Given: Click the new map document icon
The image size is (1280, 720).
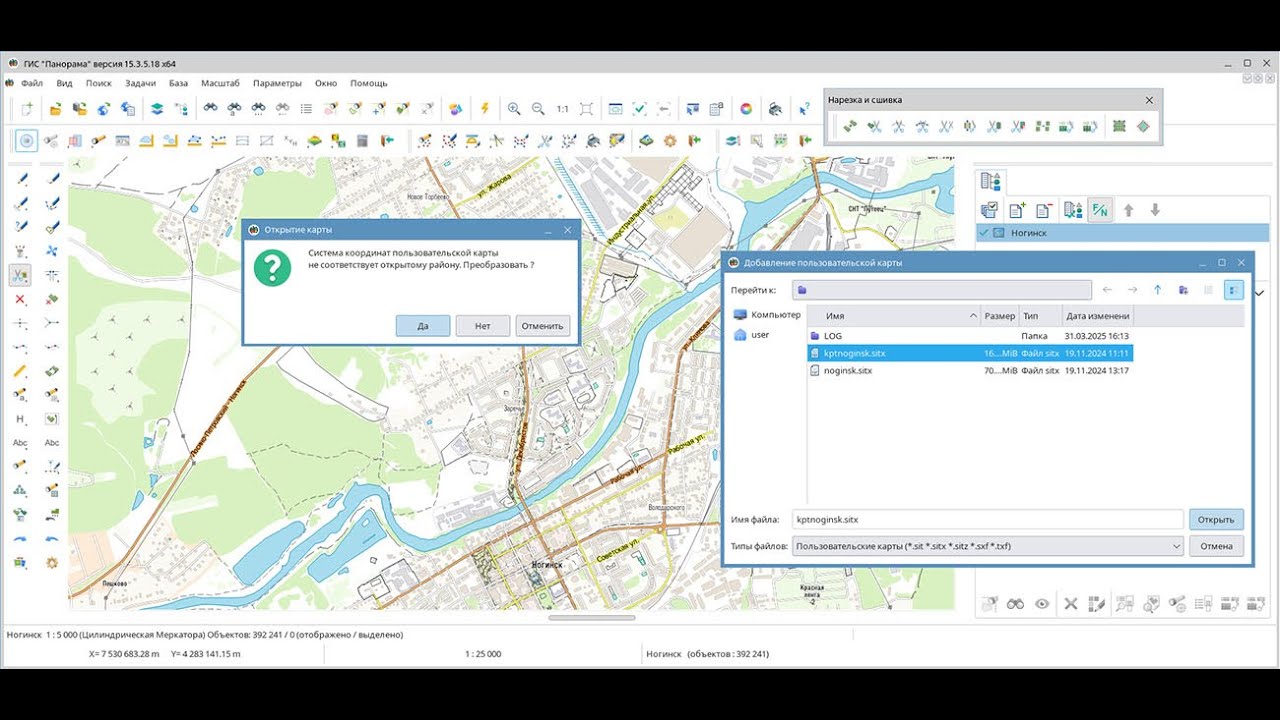Looking at the screenshot, I should click(x=27, y=109).
